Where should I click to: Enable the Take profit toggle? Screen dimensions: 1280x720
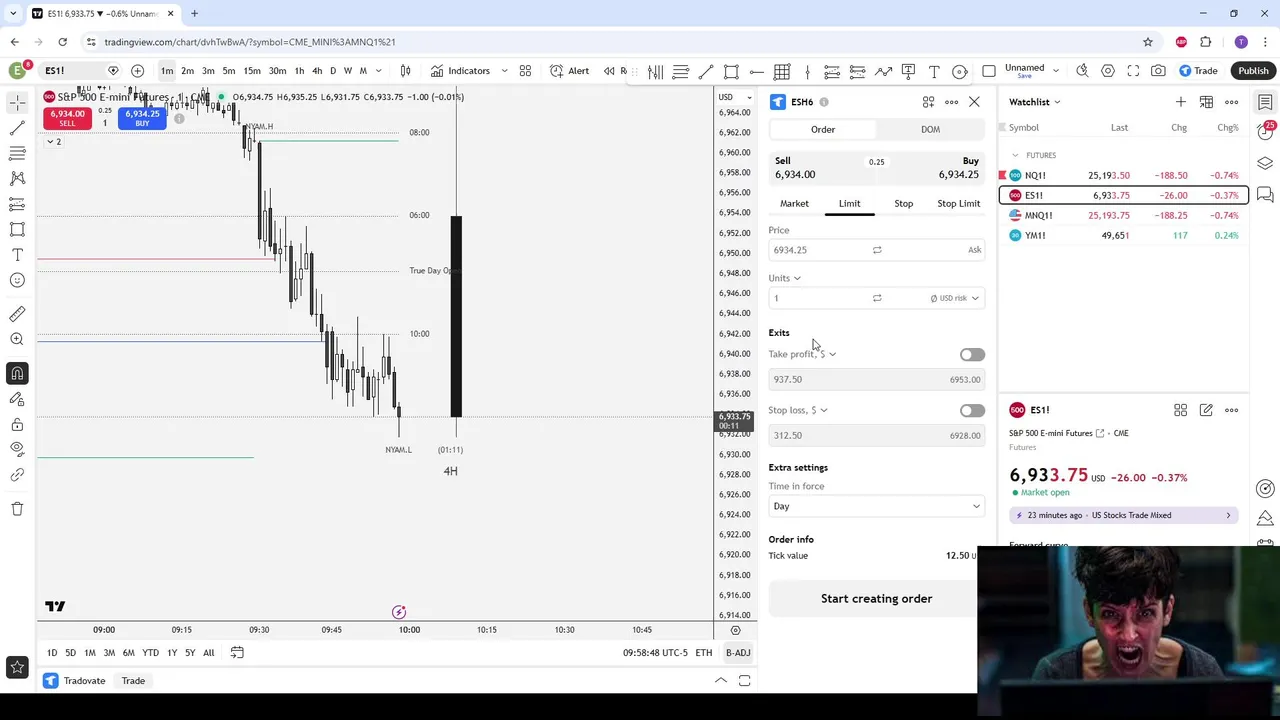click(972, 355)
